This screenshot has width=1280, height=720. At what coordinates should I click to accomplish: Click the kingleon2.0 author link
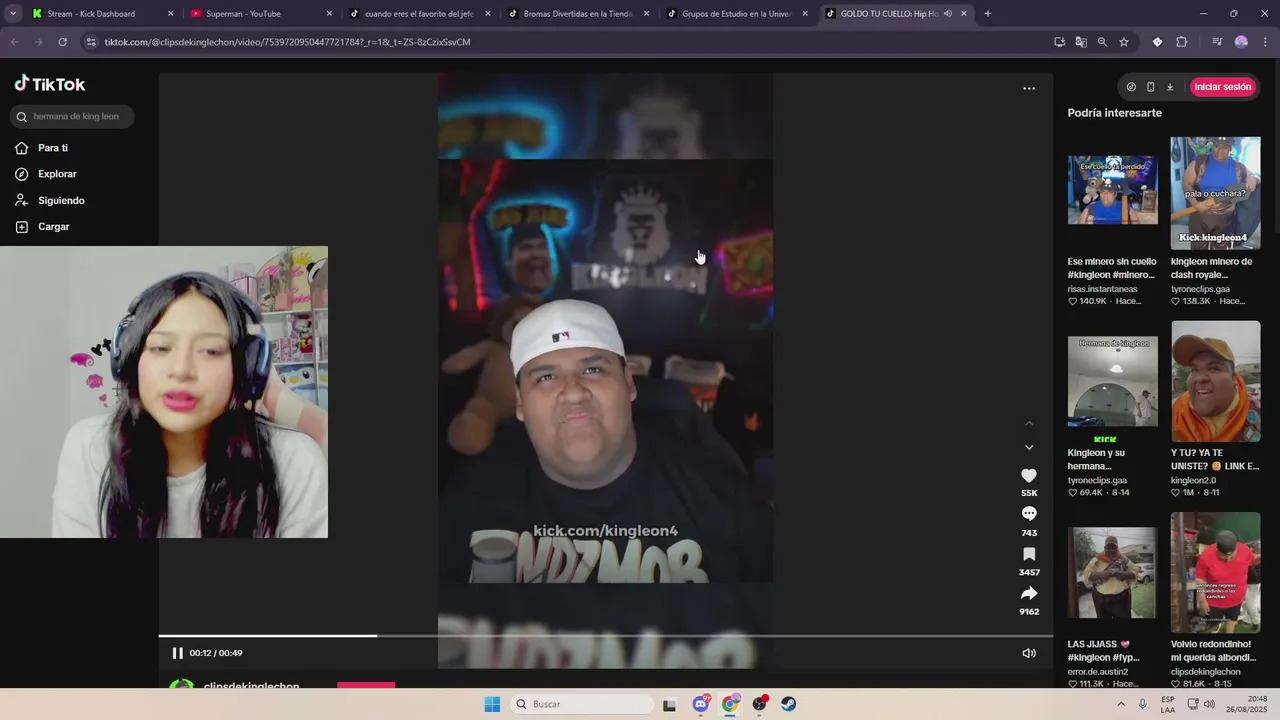[x=1193, y=480]
